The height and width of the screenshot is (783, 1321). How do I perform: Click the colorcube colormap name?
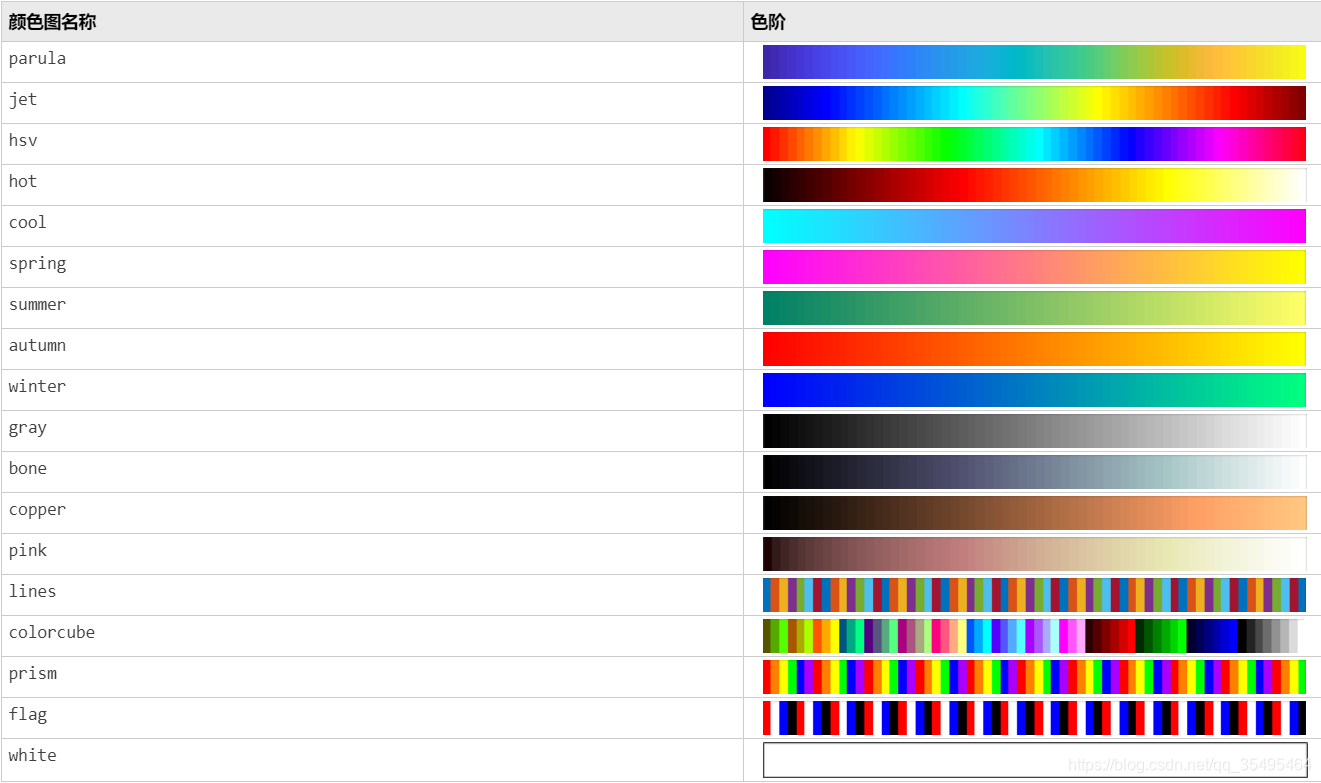coord(52,633)
